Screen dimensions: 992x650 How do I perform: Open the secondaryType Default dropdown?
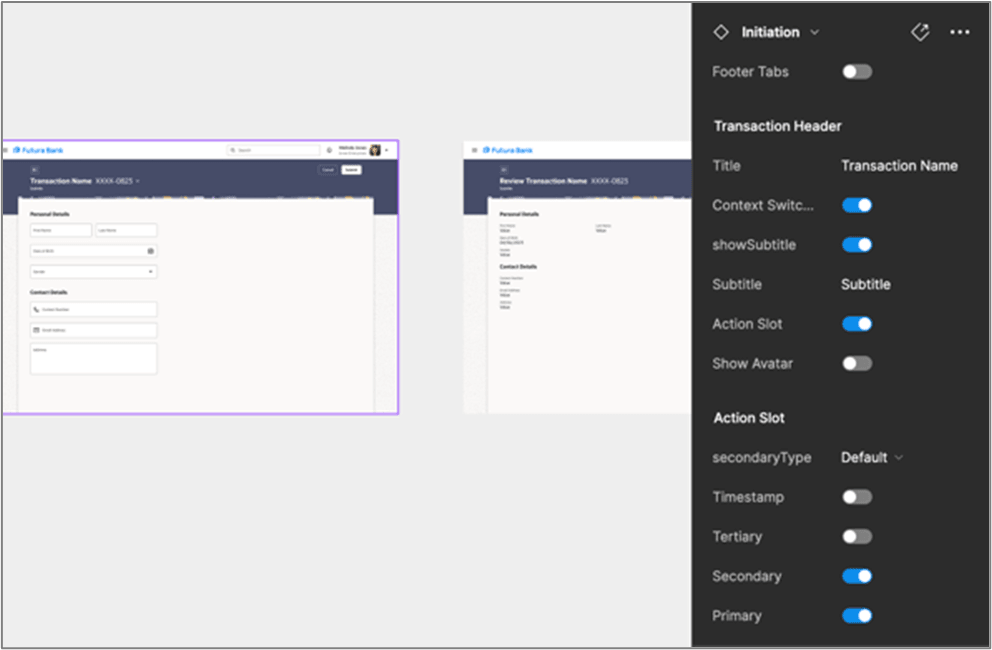click(871, 457)
